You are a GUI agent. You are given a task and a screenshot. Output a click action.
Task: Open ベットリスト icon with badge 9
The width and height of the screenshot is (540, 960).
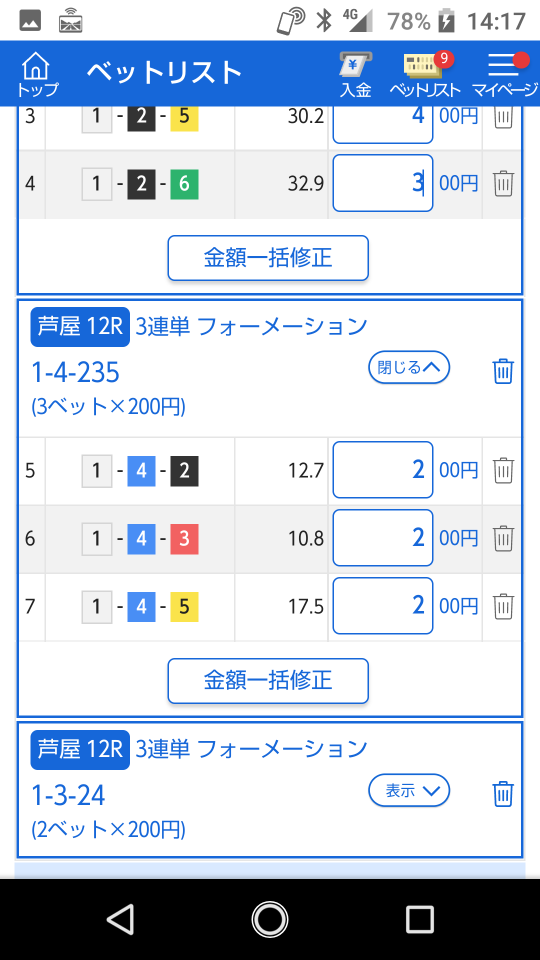coord(425,74)
